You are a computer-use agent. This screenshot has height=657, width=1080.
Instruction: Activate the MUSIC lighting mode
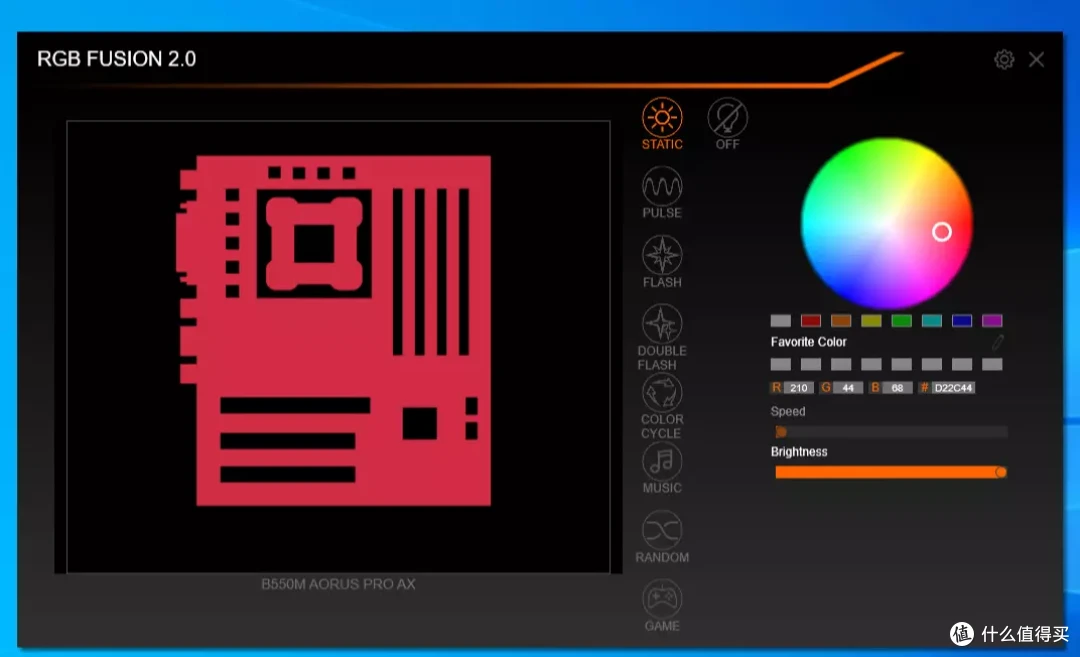click(x=662, y=468)
